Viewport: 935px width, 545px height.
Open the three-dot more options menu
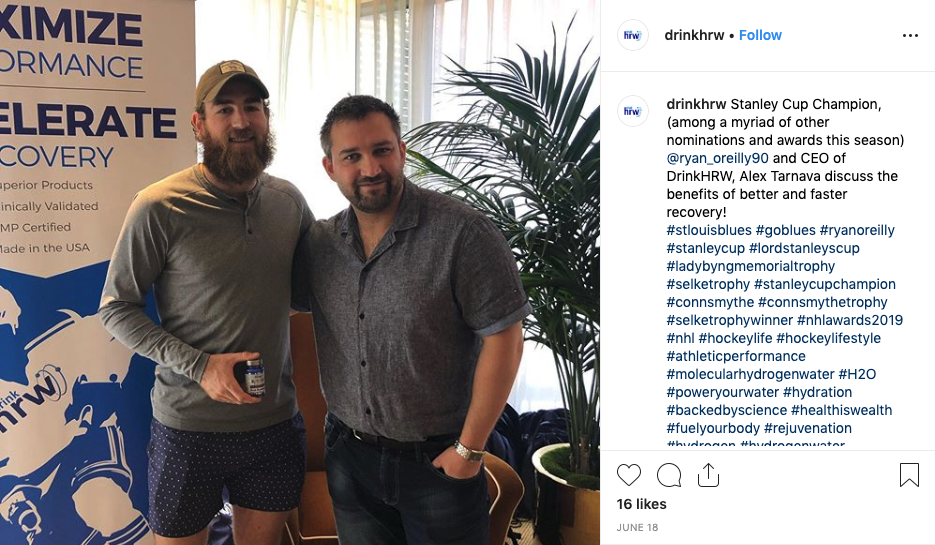coord(910,36)
